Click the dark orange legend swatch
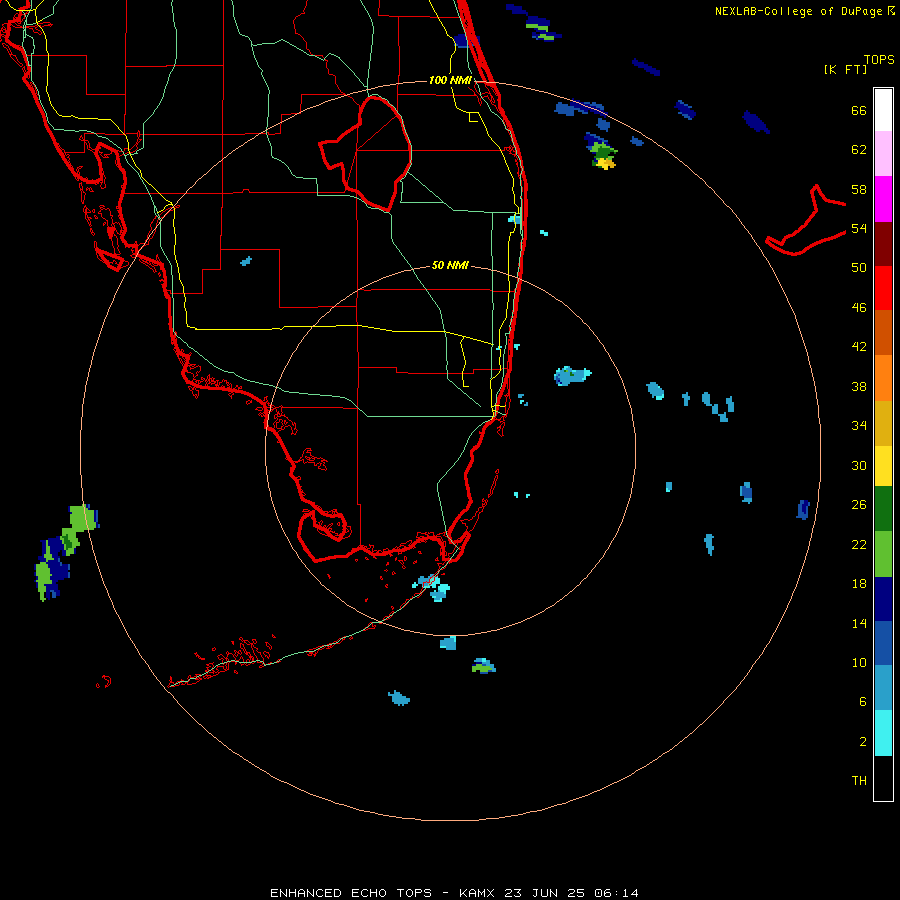 pyautogui.click(x=883, y=332)
